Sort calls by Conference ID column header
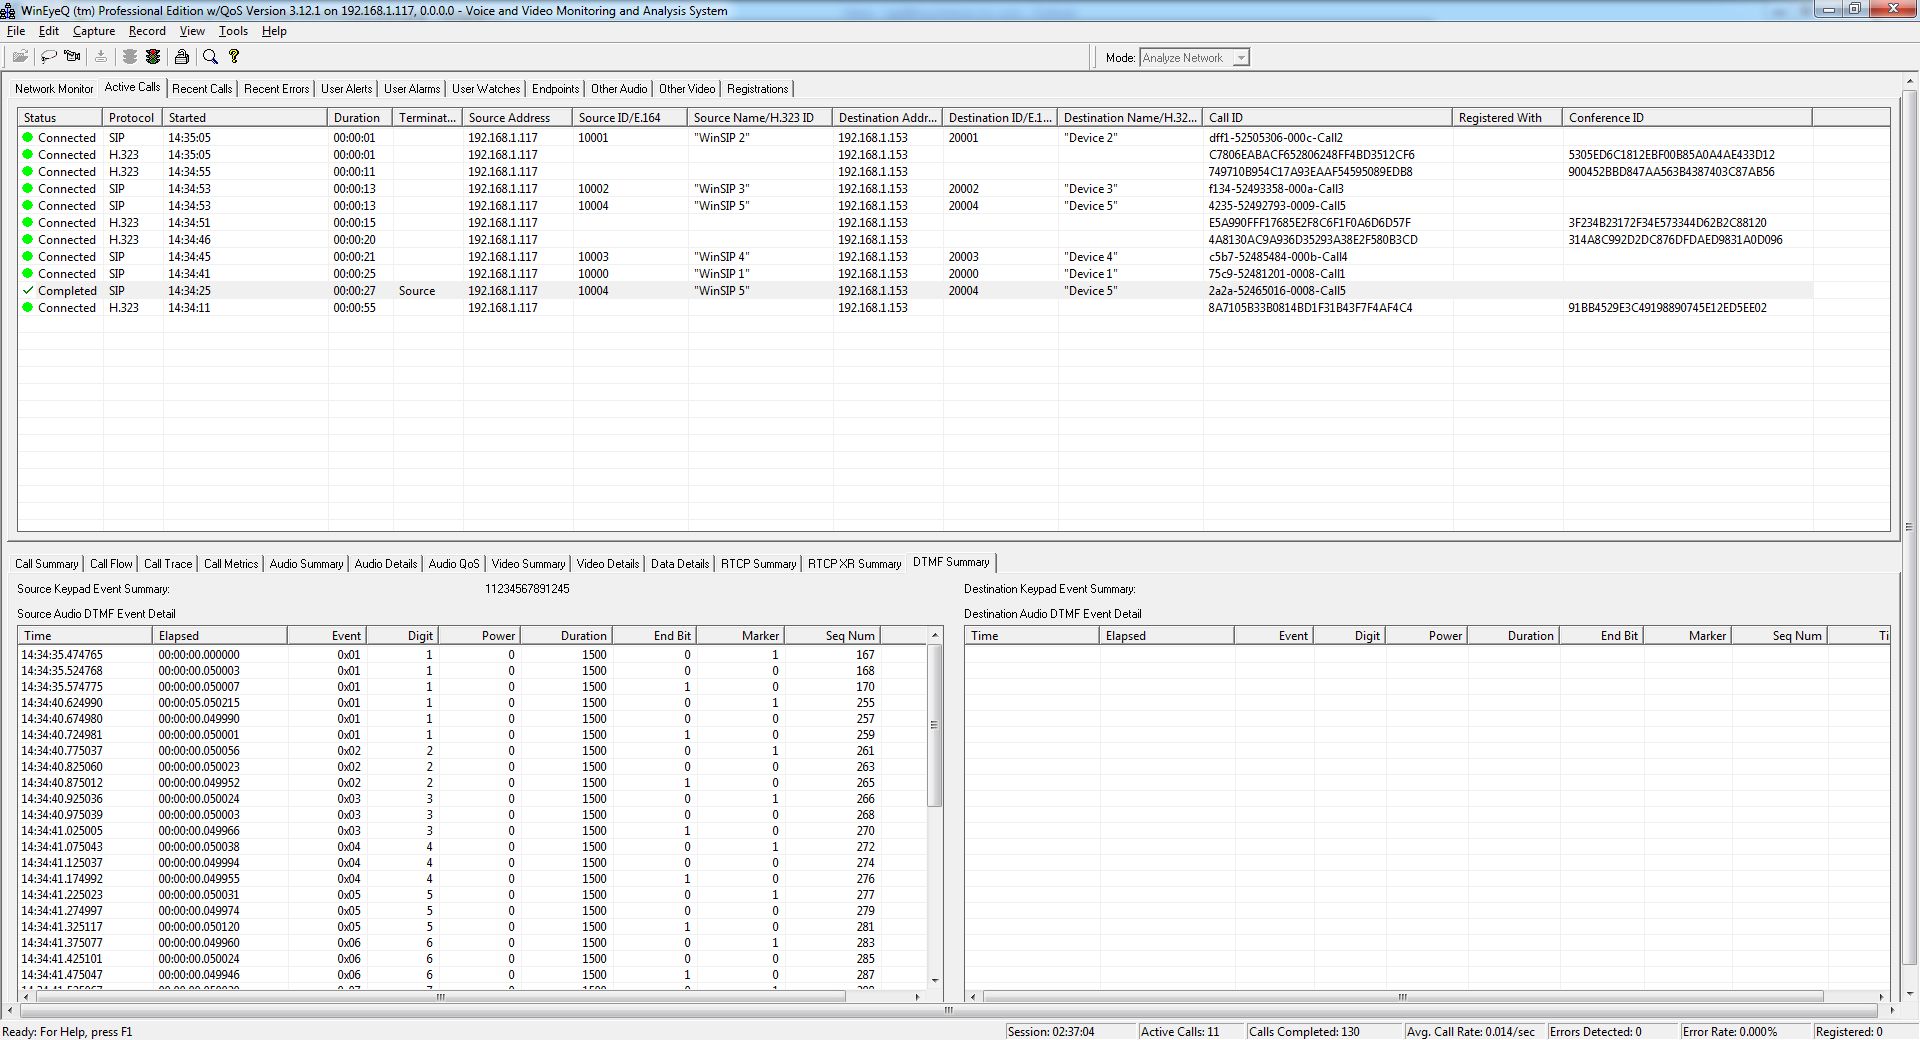 [1687, 118]
